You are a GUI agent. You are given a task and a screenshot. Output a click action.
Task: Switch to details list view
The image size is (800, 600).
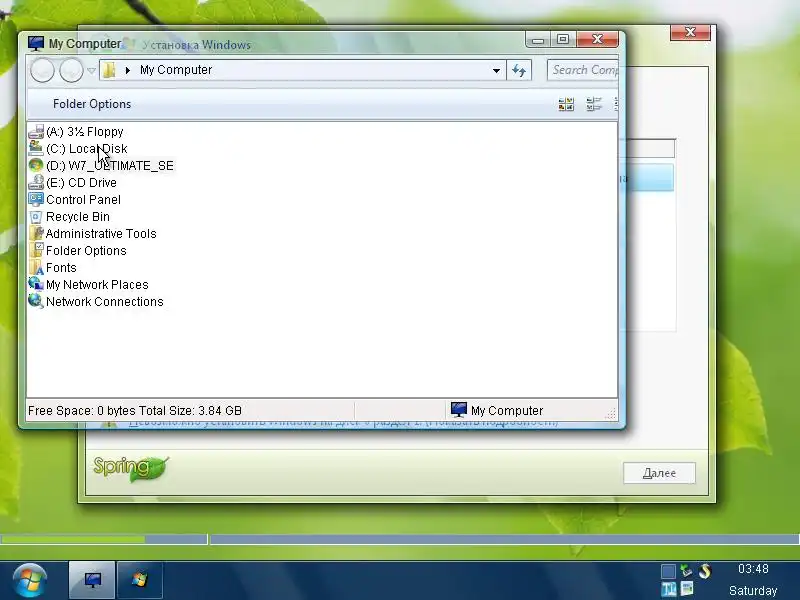point(594,104)
